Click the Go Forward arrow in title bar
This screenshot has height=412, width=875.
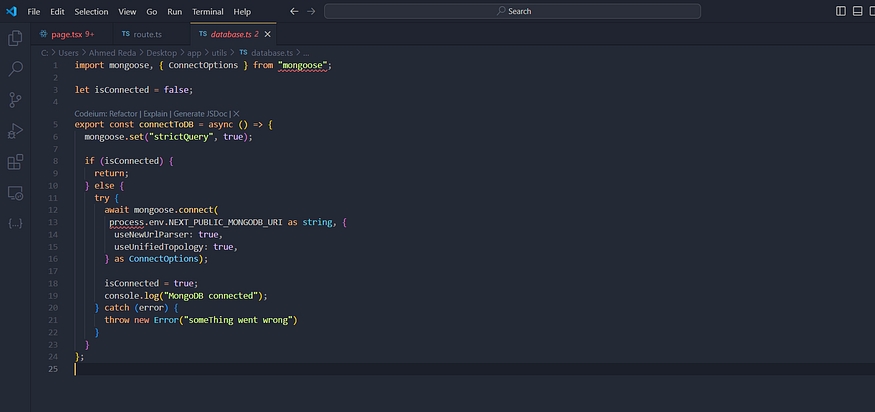click(x=311, y=11)
